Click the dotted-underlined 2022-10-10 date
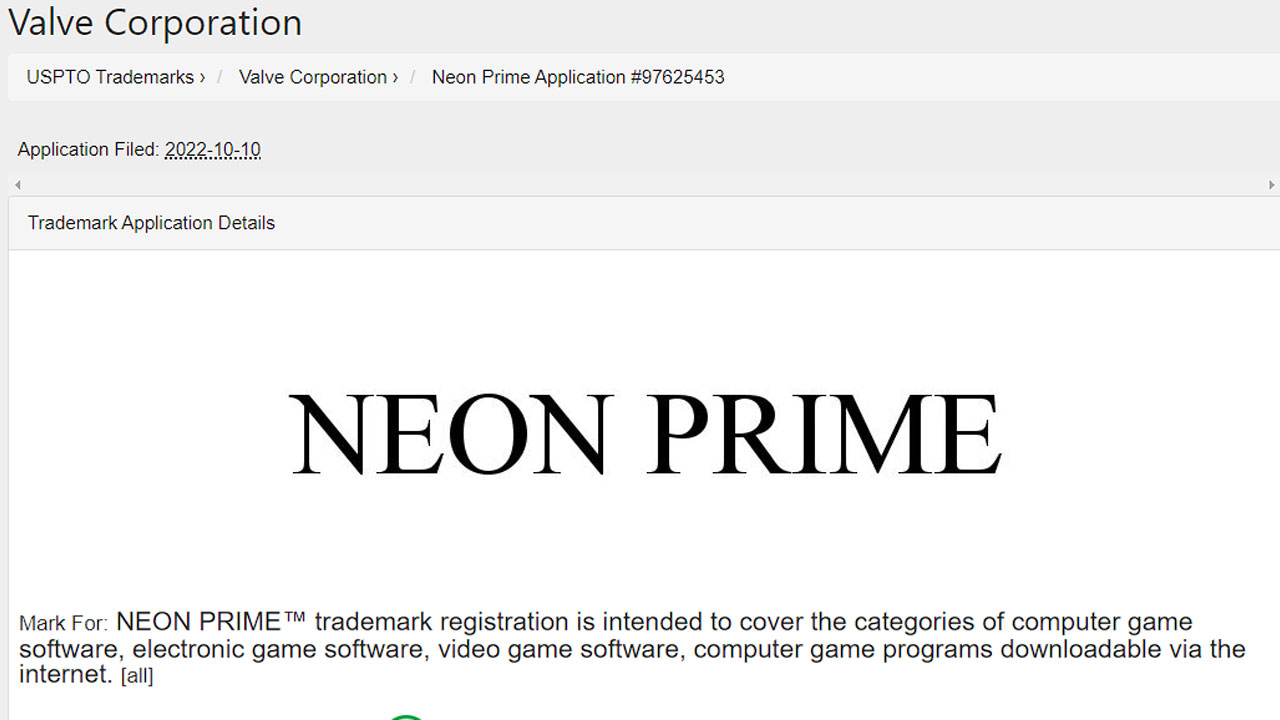Screen dimensions: 1280x720 point(213,149)
